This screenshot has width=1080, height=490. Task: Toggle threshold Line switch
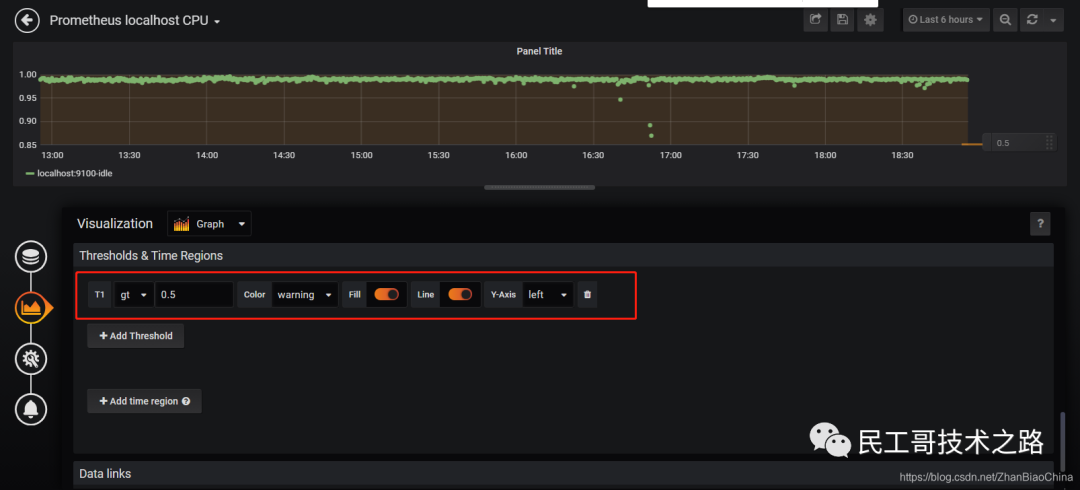[460, 294]
